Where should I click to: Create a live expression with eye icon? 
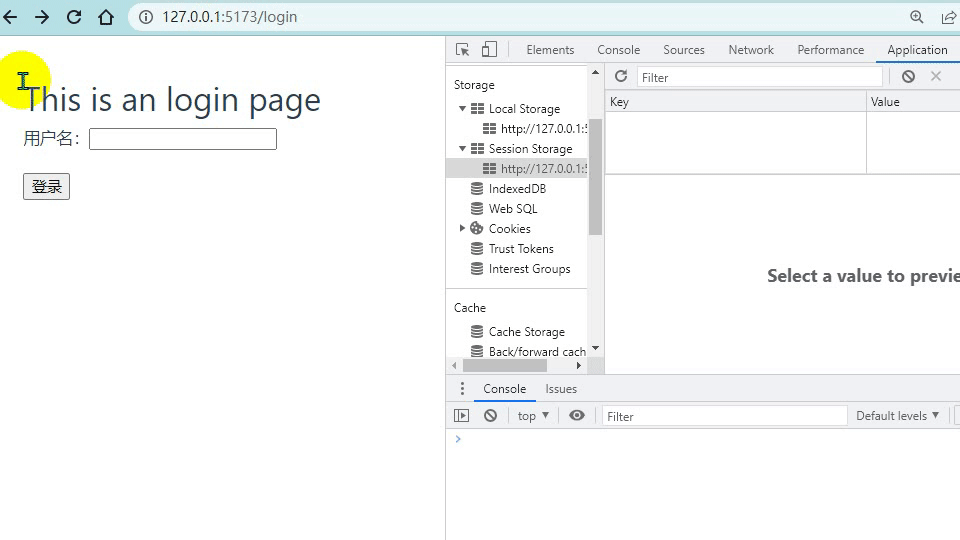pos(577,416)
